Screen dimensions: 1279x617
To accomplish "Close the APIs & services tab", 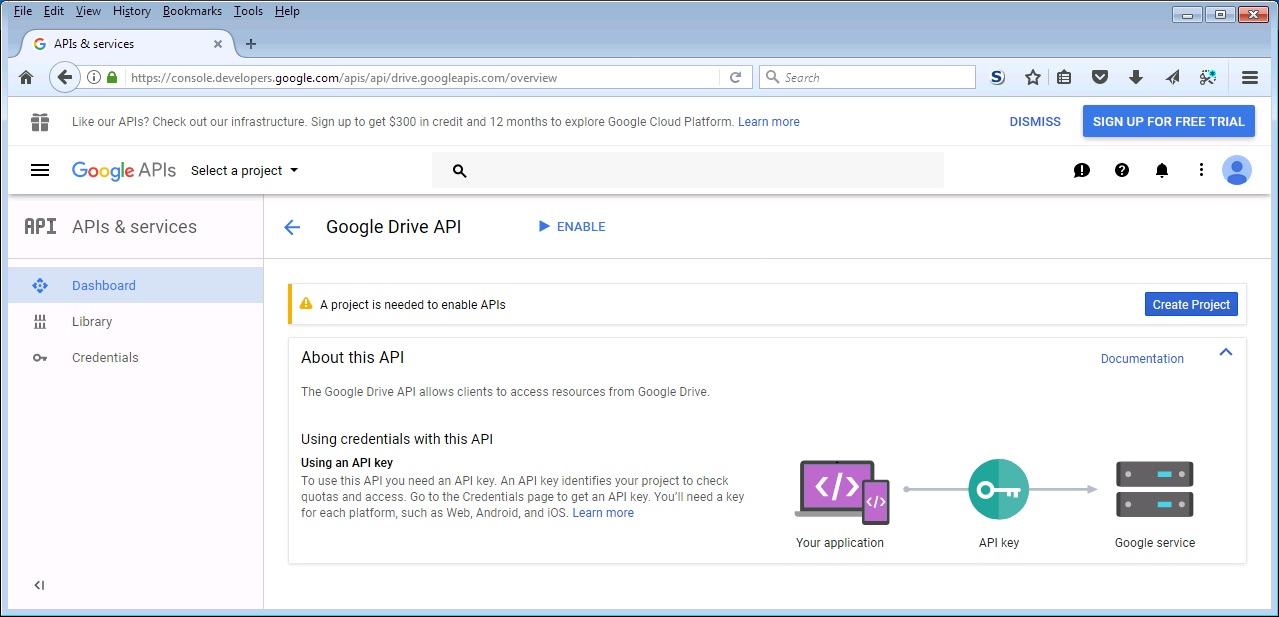I will [x=218, y=44].
